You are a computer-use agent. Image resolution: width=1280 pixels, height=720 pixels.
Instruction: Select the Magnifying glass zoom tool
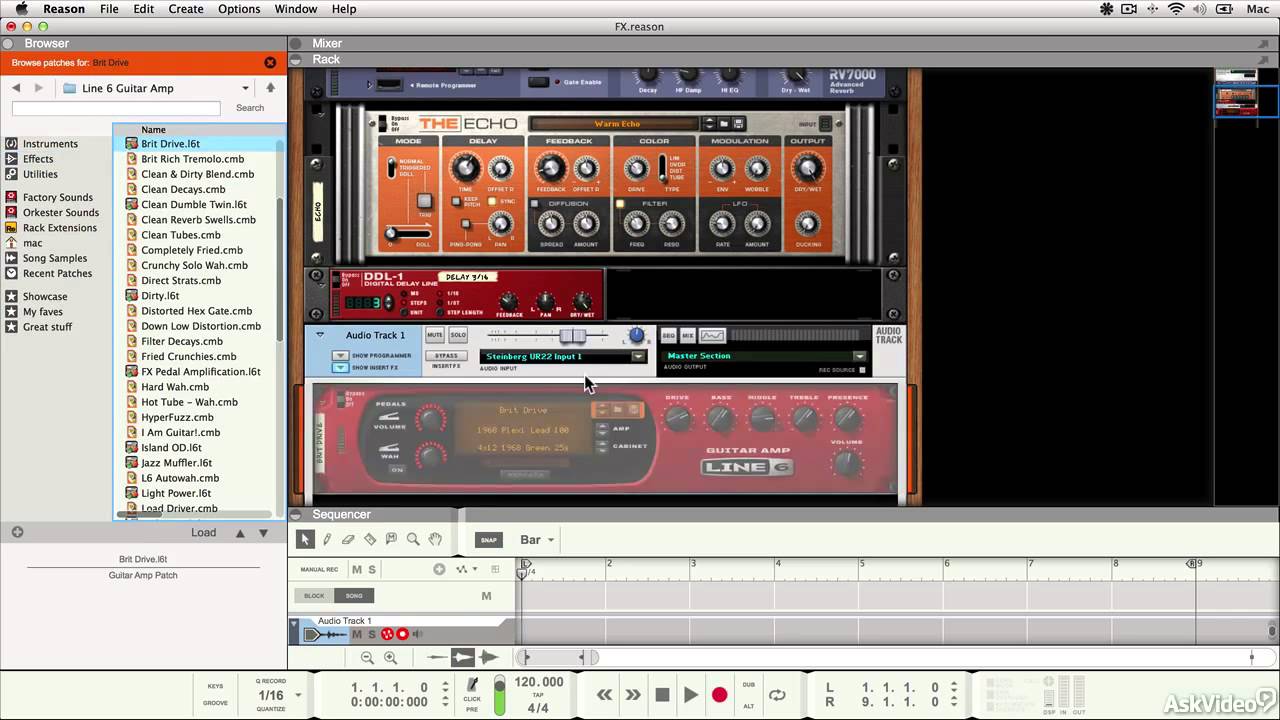[413, 539]
